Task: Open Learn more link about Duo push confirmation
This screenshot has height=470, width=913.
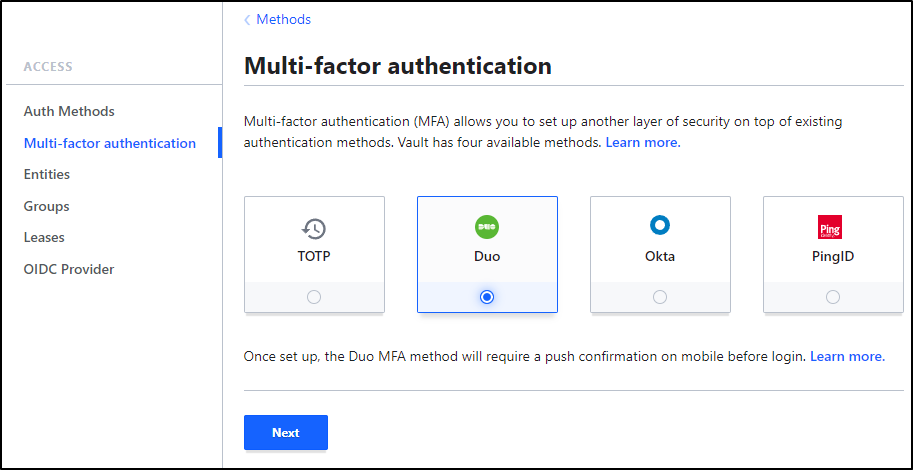Action: pos(847,356)
